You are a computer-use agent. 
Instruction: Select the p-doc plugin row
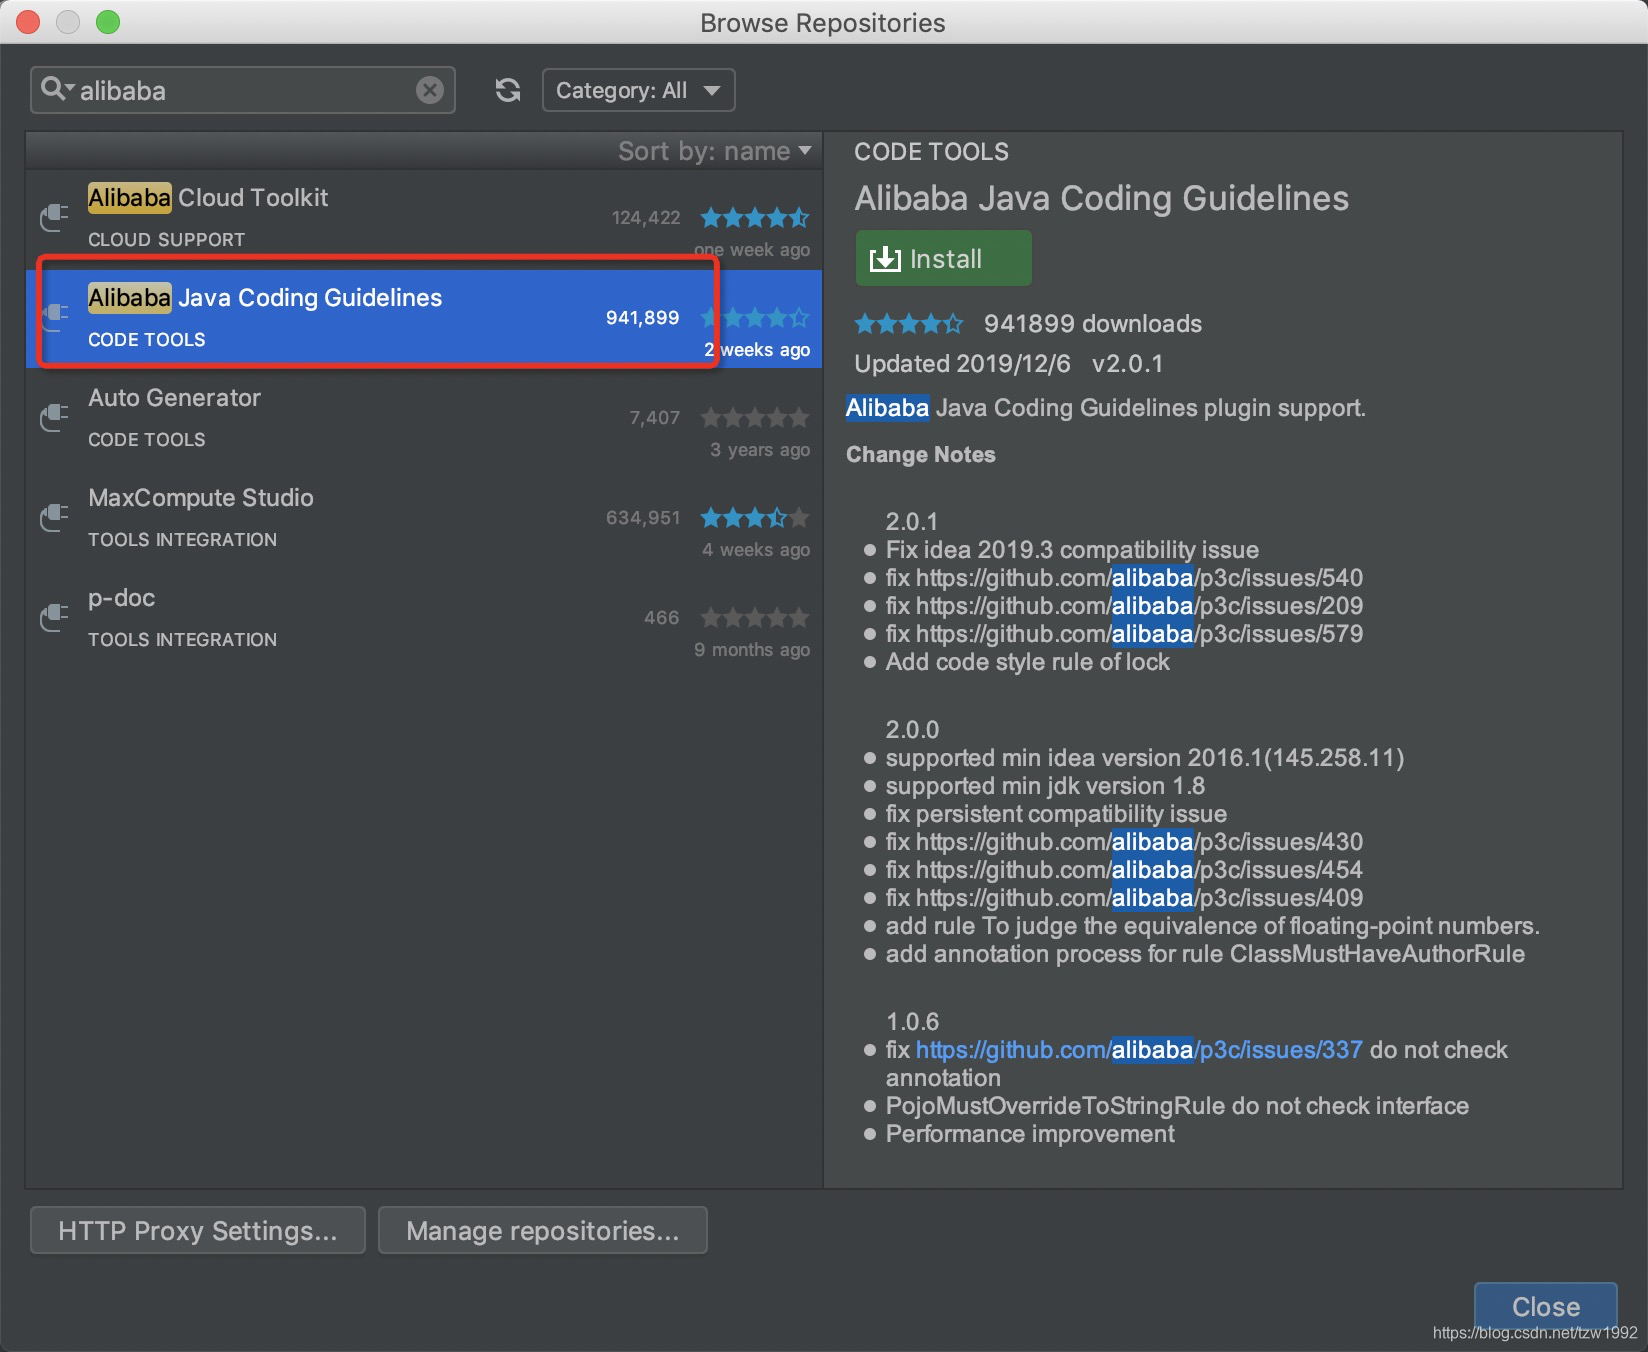tap(424, 619)
